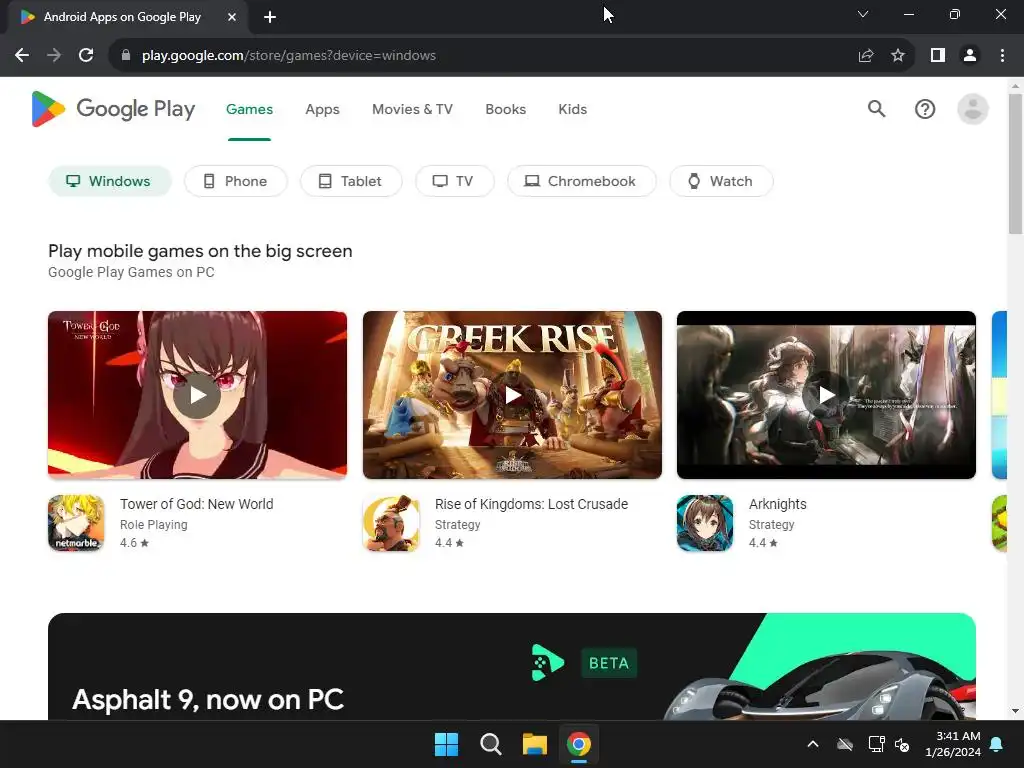Viewport: 1024px width, 768px height.
Task: Open Asphalt 9, now on PC banner
Action: [512, 666]
